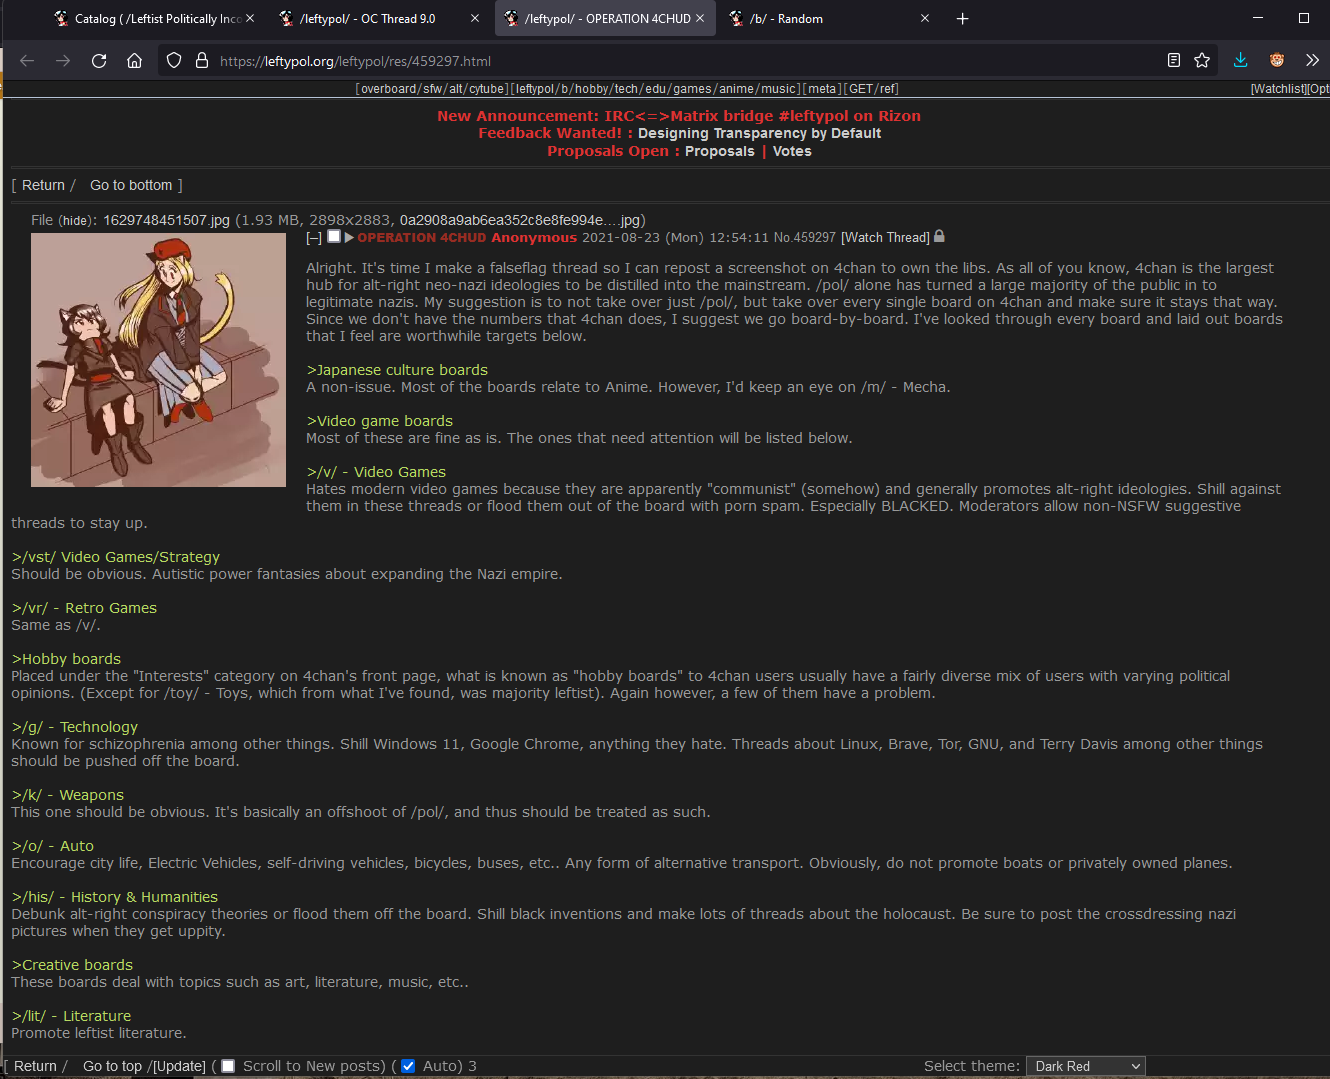Image resolution: width=1330 pixels, height=1079 pixels.
Task: Open image file 1629748451507.jpg link
Action: pos(166,220)
